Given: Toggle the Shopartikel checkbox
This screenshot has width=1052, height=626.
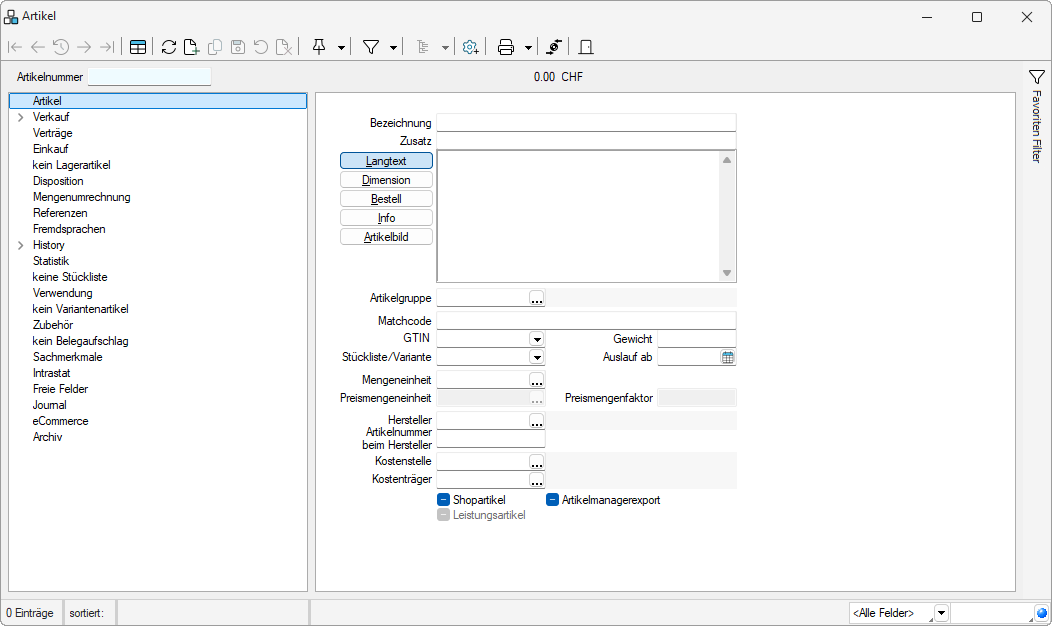Looking at the screenshot, I should (x=443, y=500).
